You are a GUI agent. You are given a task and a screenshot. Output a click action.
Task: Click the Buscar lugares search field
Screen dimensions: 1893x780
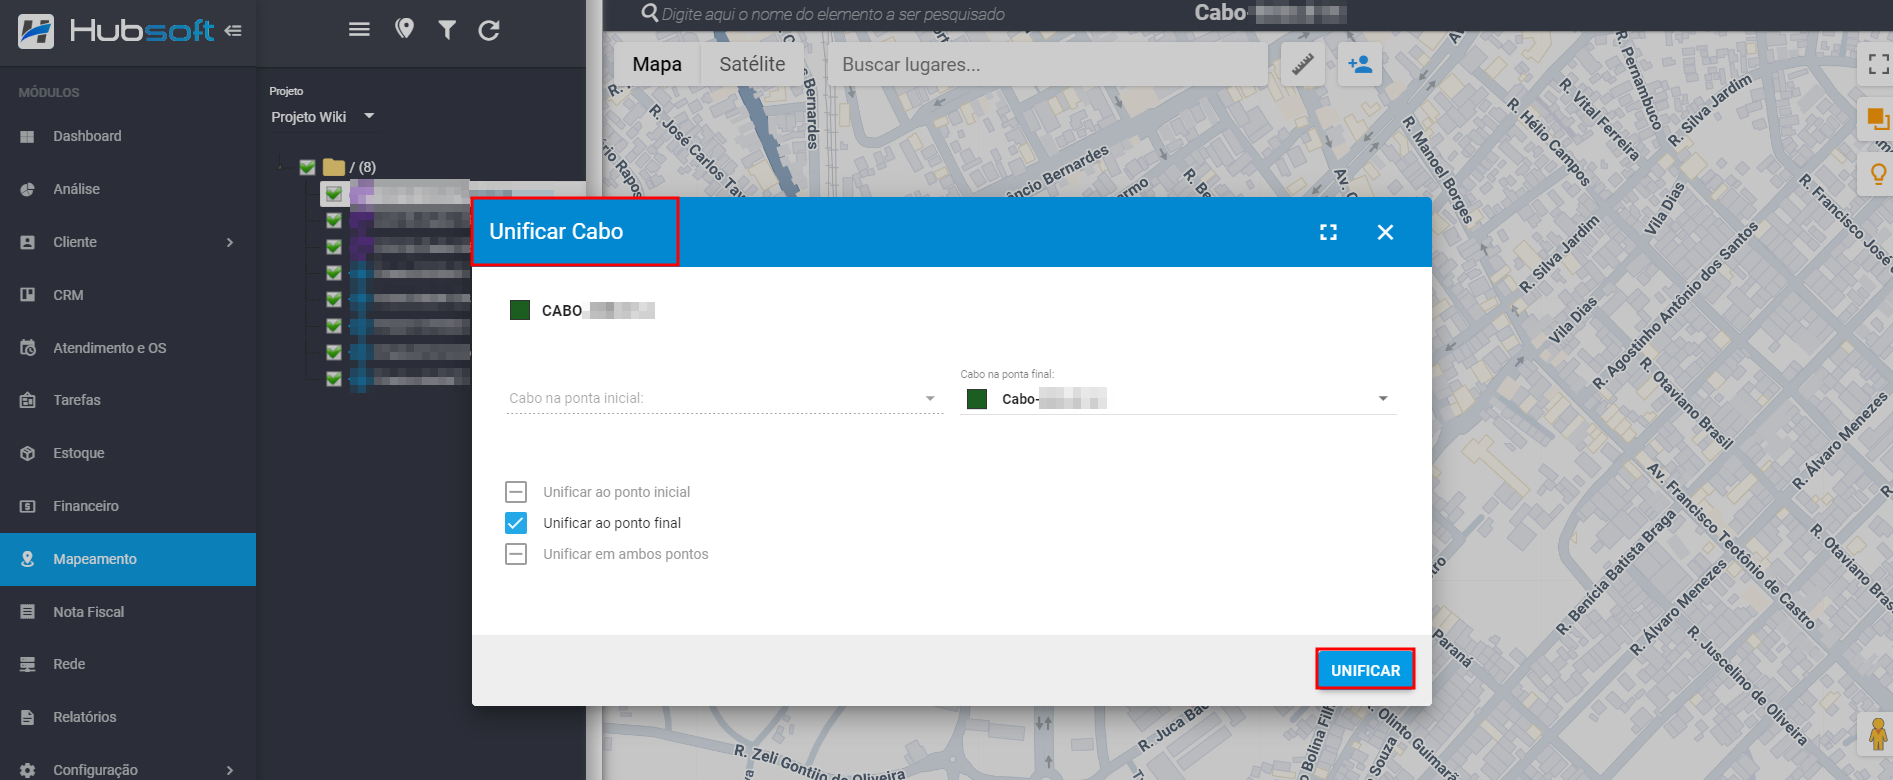pos(1048,64)
